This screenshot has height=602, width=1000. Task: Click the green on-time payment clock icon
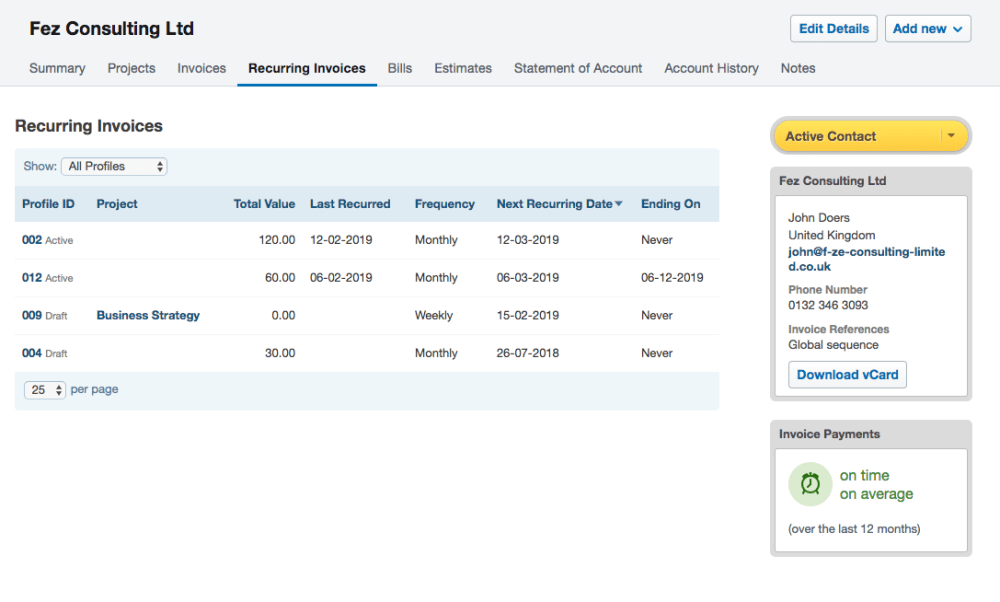click(810, 484)
